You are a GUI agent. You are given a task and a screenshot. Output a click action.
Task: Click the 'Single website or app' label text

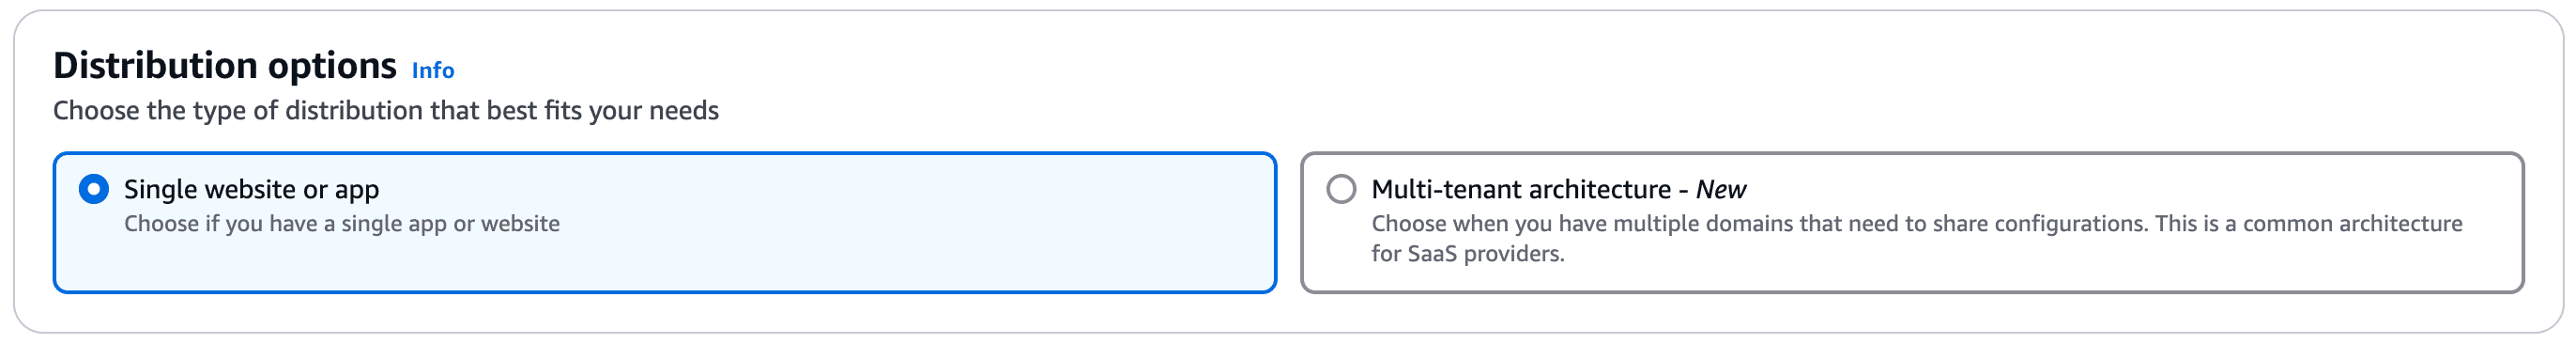(251, 189)
